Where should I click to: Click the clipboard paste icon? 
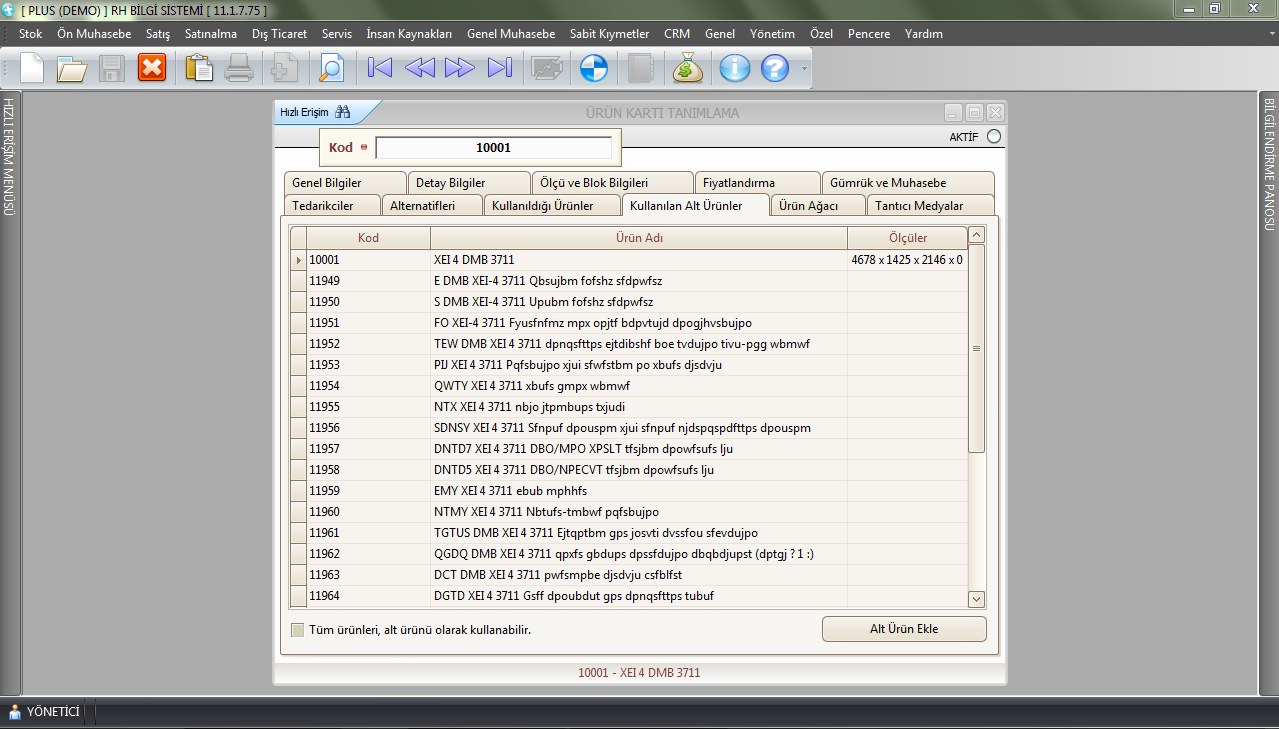(199, 68)
